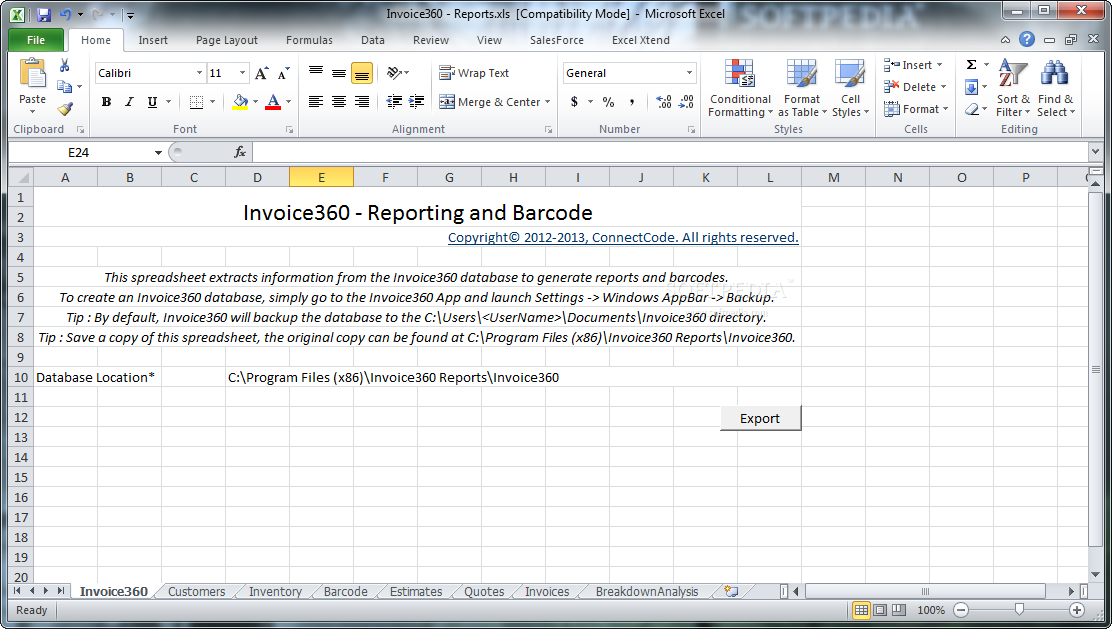Click the Insert Function fx button
The image size is (1112, 629).
coord(240,152)
